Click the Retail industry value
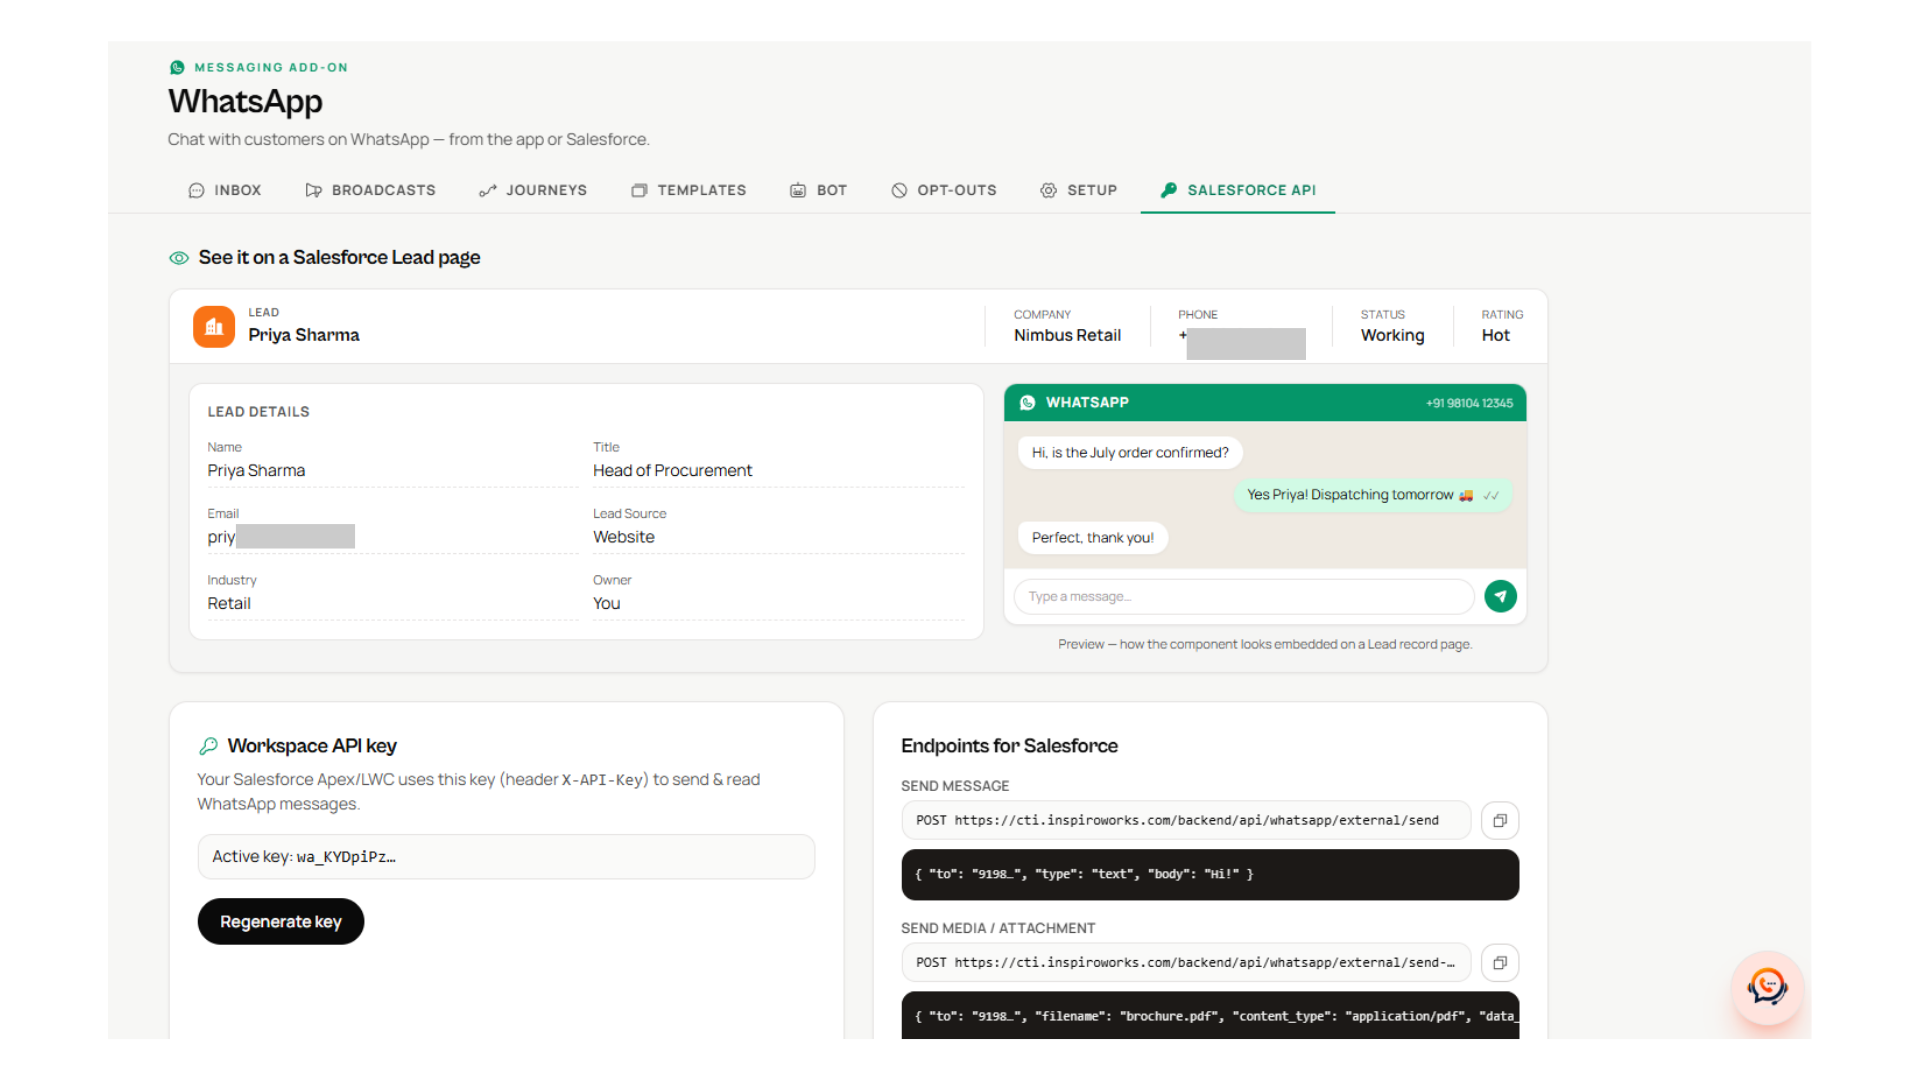Image resolution: width=1920 pixels, height=1080 pixels. (x=229, y=603)
